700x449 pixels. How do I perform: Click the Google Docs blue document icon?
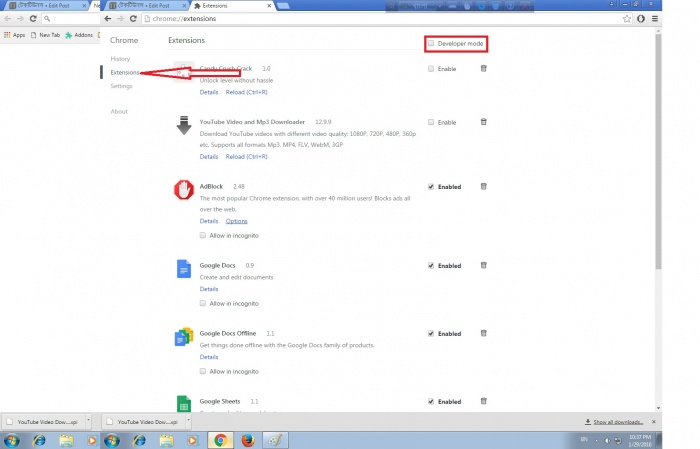tap(183, 269)
